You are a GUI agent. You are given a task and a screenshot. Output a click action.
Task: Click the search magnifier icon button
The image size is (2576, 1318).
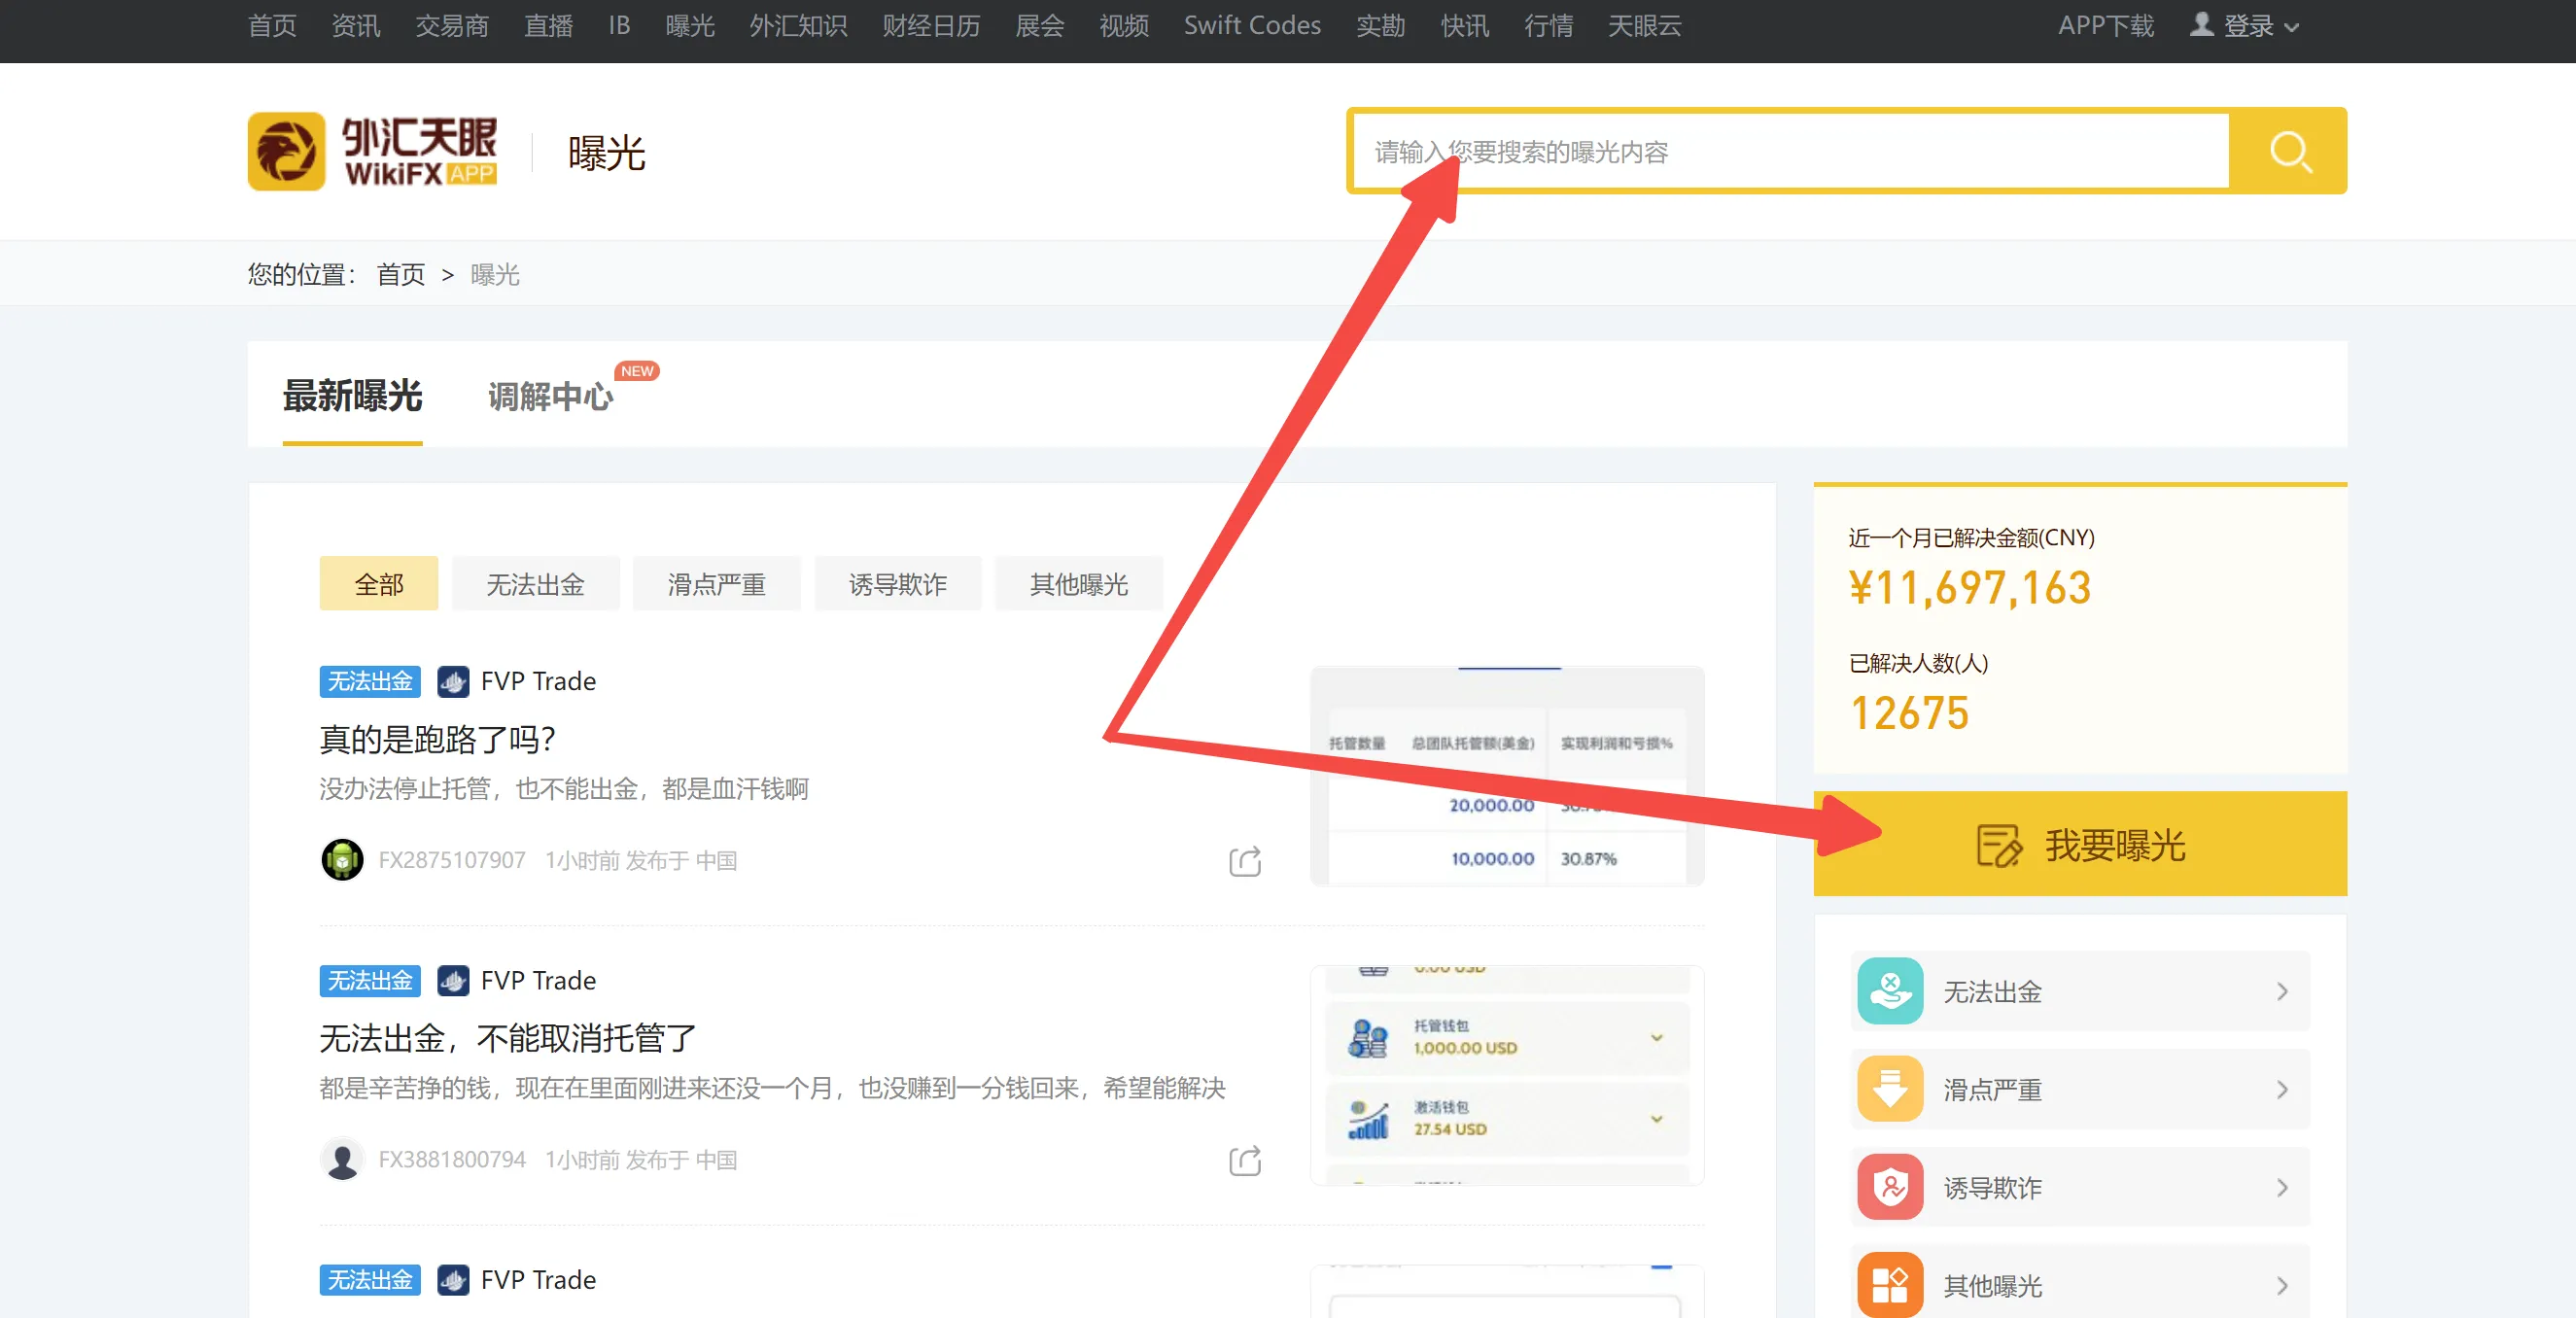(2289, 151)
